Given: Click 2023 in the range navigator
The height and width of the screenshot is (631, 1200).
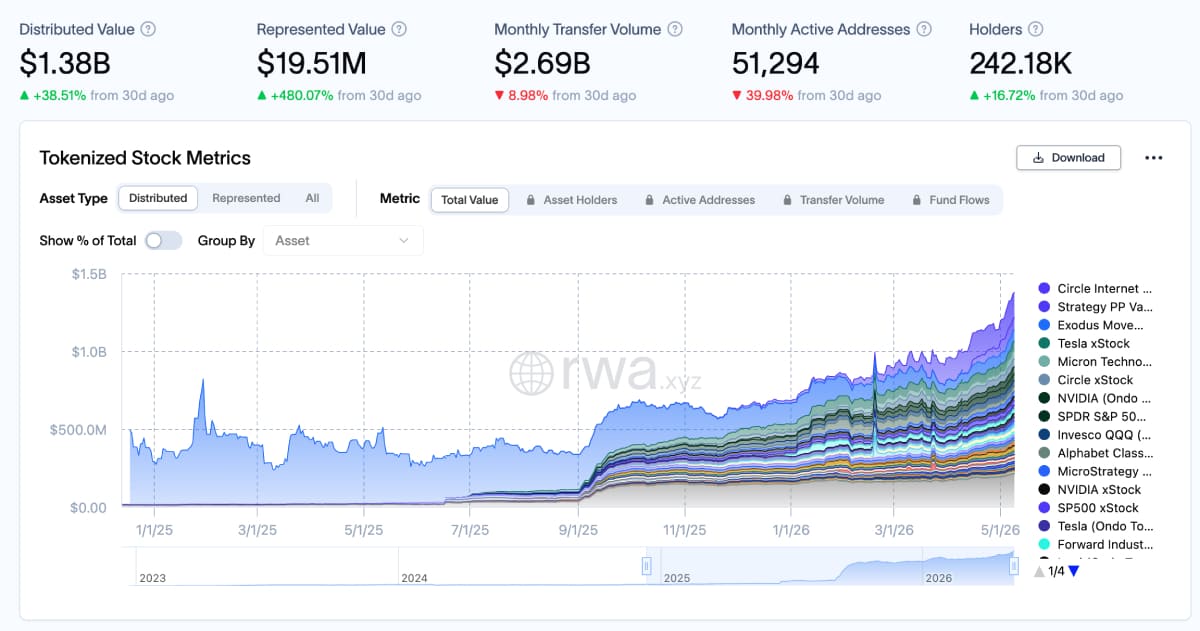Looking at the screenshot, I should (153, 578).
